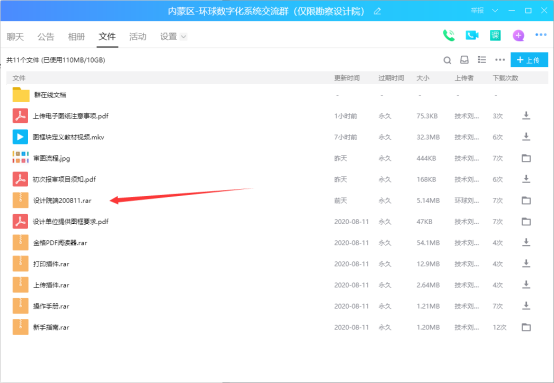This screenshot has height=383, width=554.
Task: Sort by the 文件 column header
Action: pos(19,78)
